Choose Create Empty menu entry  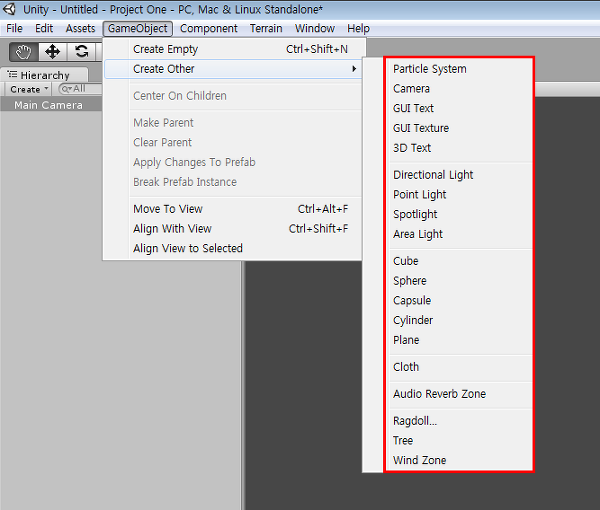pos(233,49)
